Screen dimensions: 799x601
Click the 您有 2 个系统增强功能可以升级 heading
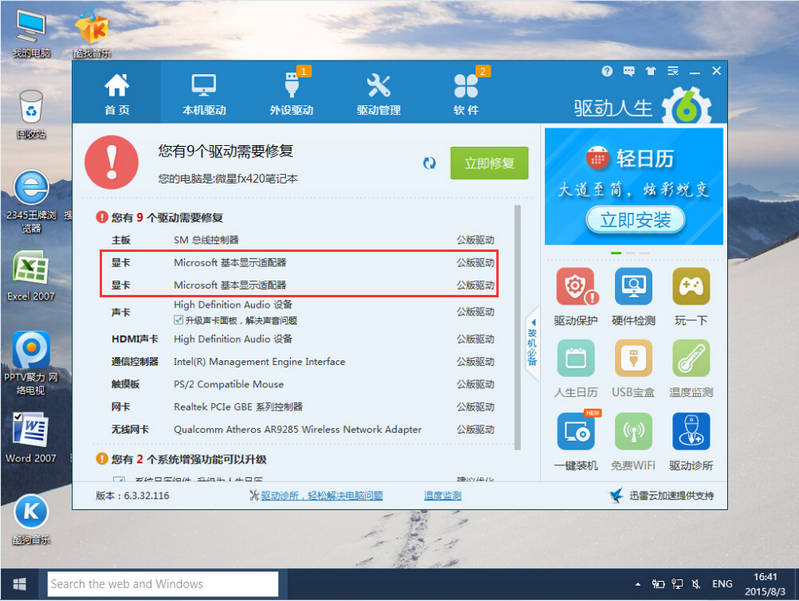click(189, 459)
